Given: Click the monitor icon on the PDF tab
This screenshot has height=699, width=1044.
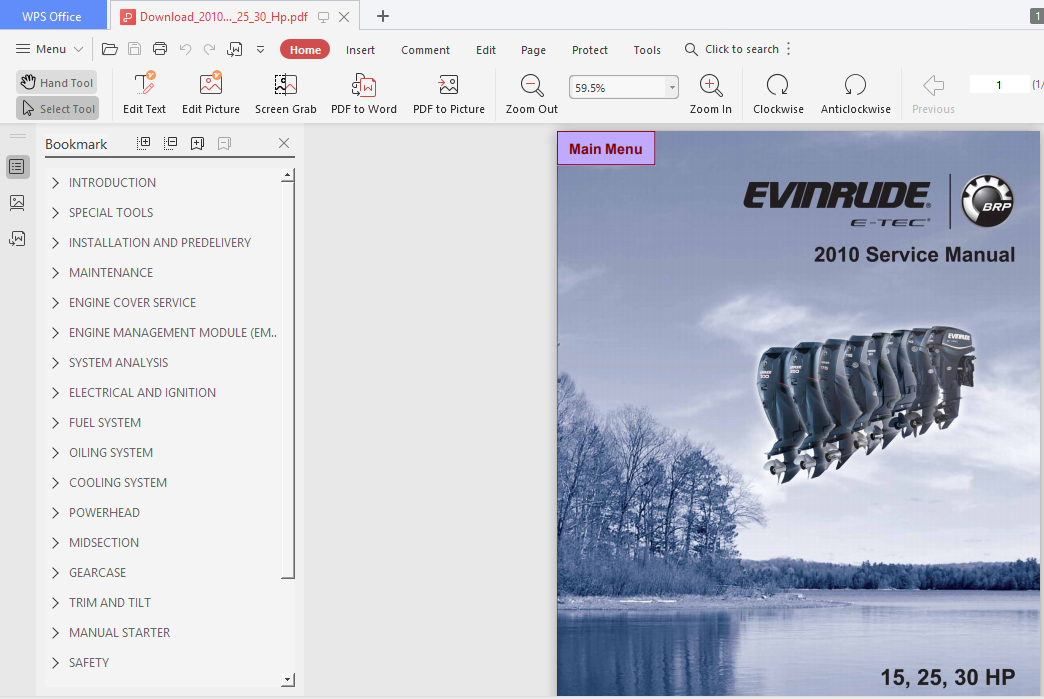Looking at the screenshot, I should pyautogui.click(x=323, y=17).
